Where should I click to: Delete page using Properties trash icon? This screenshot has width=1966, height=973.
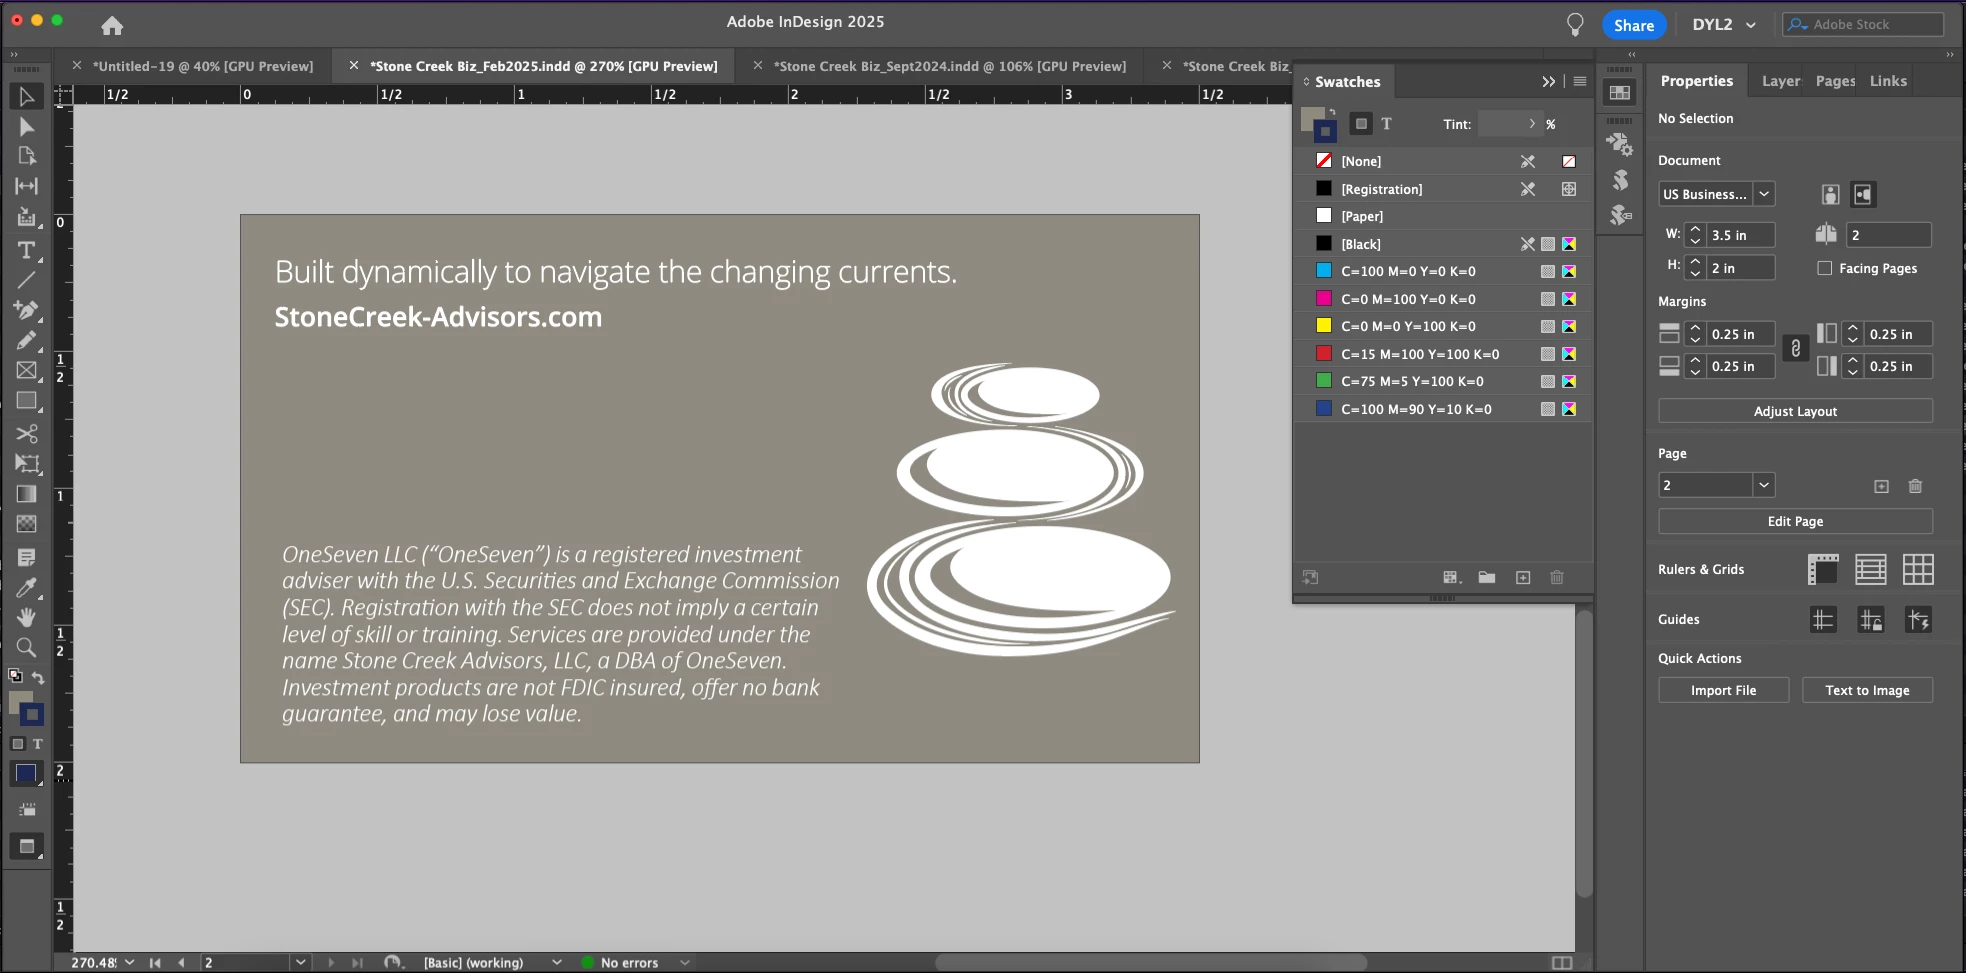coord(1915,486)
